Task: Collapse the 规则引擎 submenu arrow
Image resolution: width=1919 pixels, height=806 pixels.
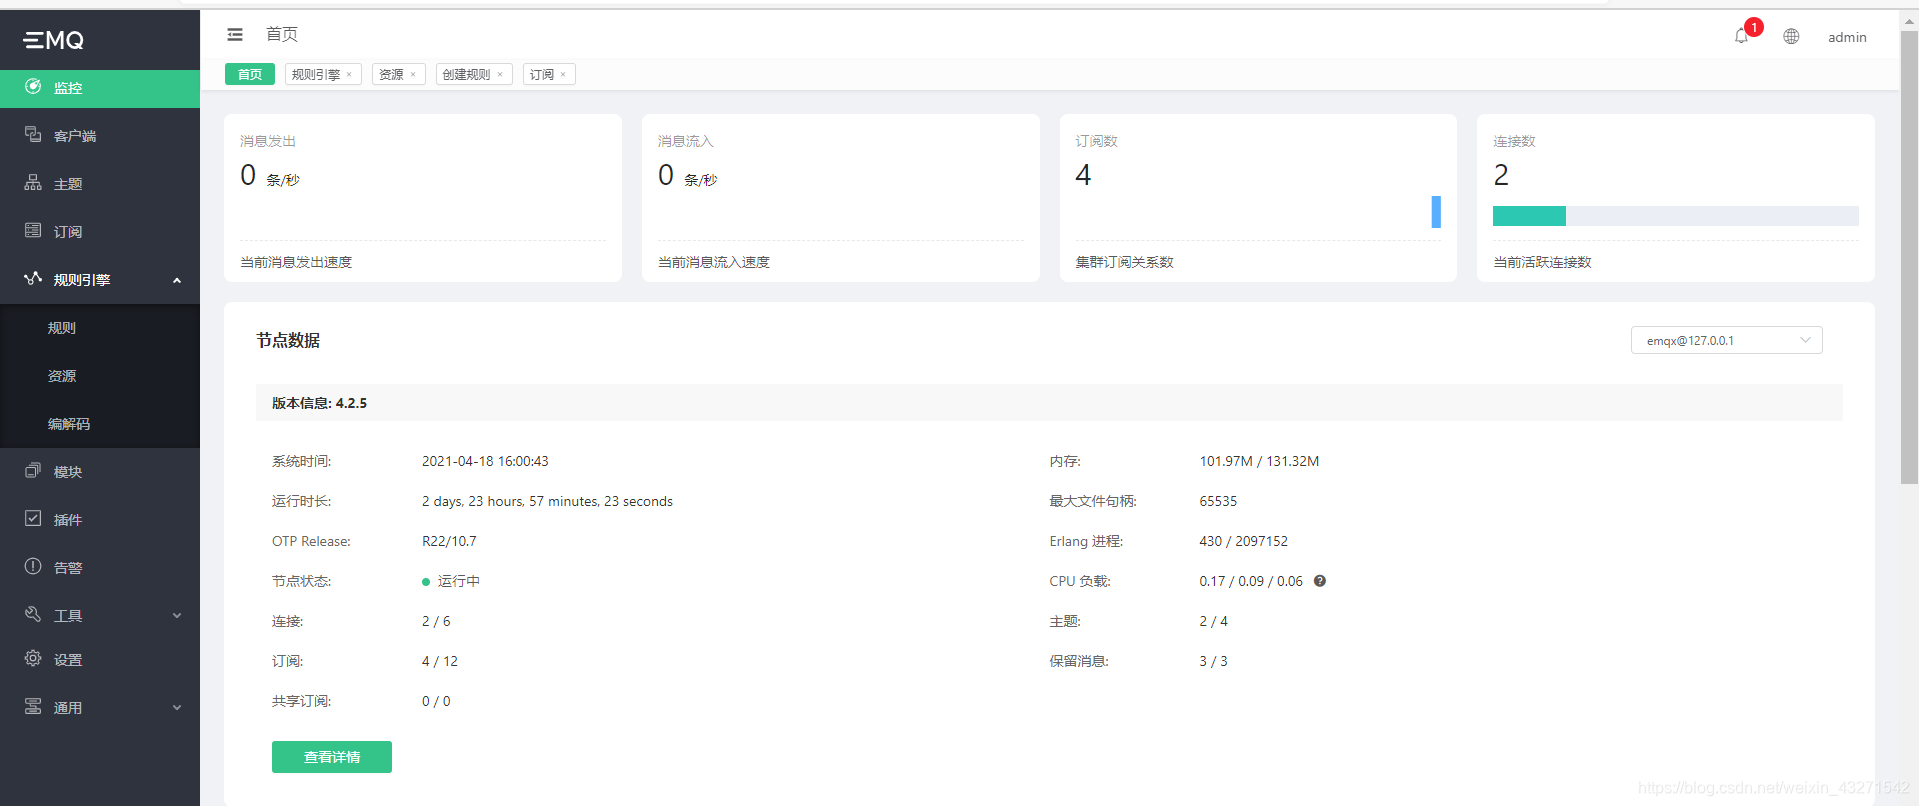Action: pos(177,280)
